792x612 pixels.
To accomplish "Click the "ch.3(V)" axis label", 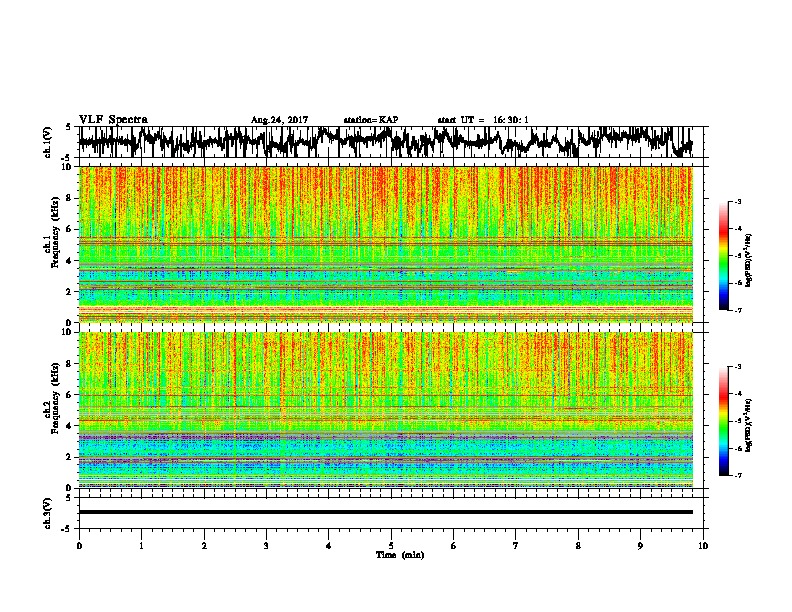I will 48,513.
